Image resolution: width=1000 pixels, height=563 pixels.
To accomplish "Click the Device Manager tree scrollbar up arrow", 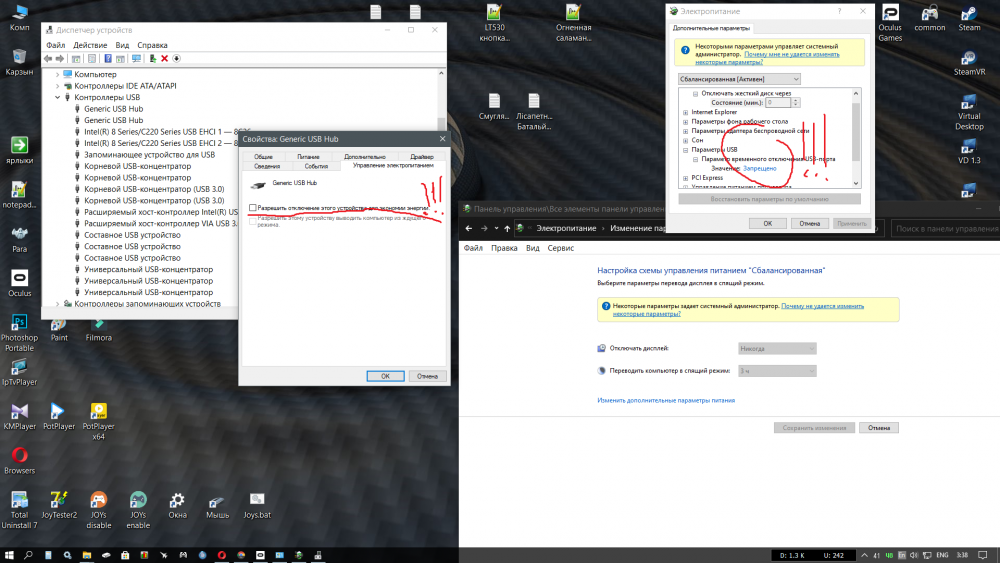I will pos(441,73).
